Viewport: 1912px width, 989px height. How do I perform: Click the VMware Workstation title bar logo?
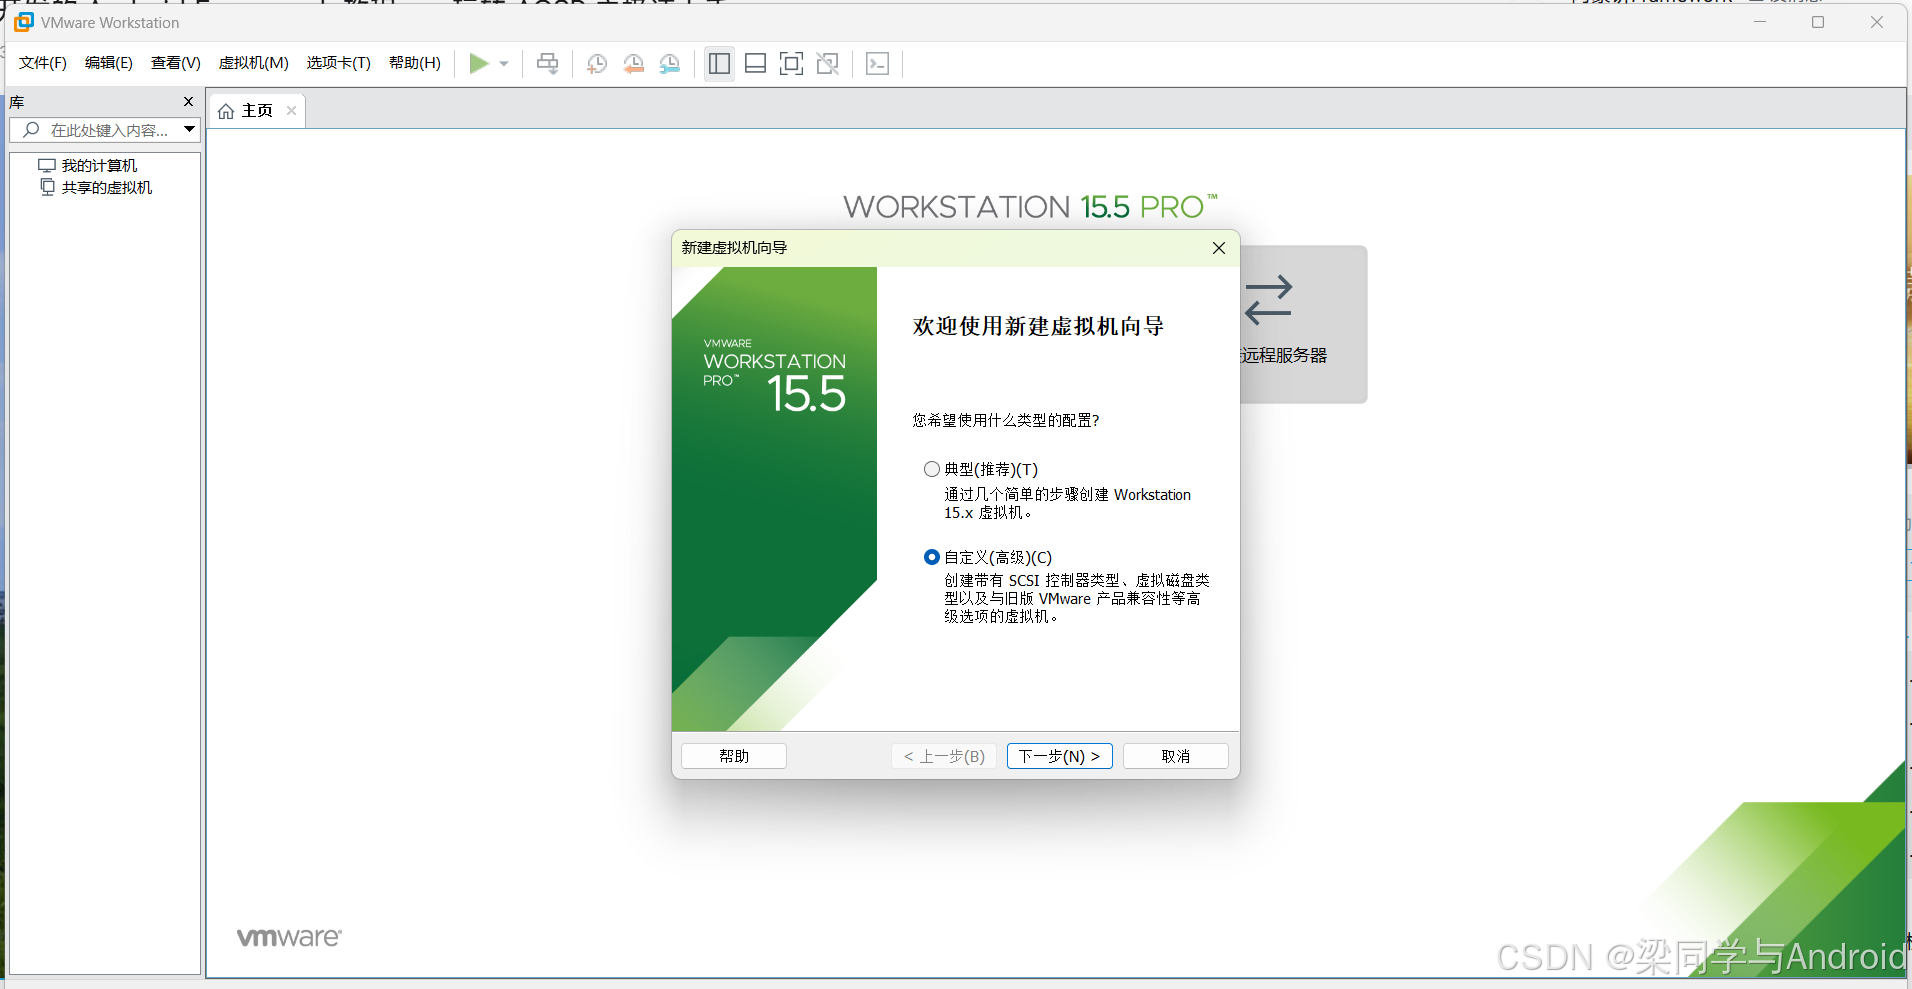tap(24, 22)
